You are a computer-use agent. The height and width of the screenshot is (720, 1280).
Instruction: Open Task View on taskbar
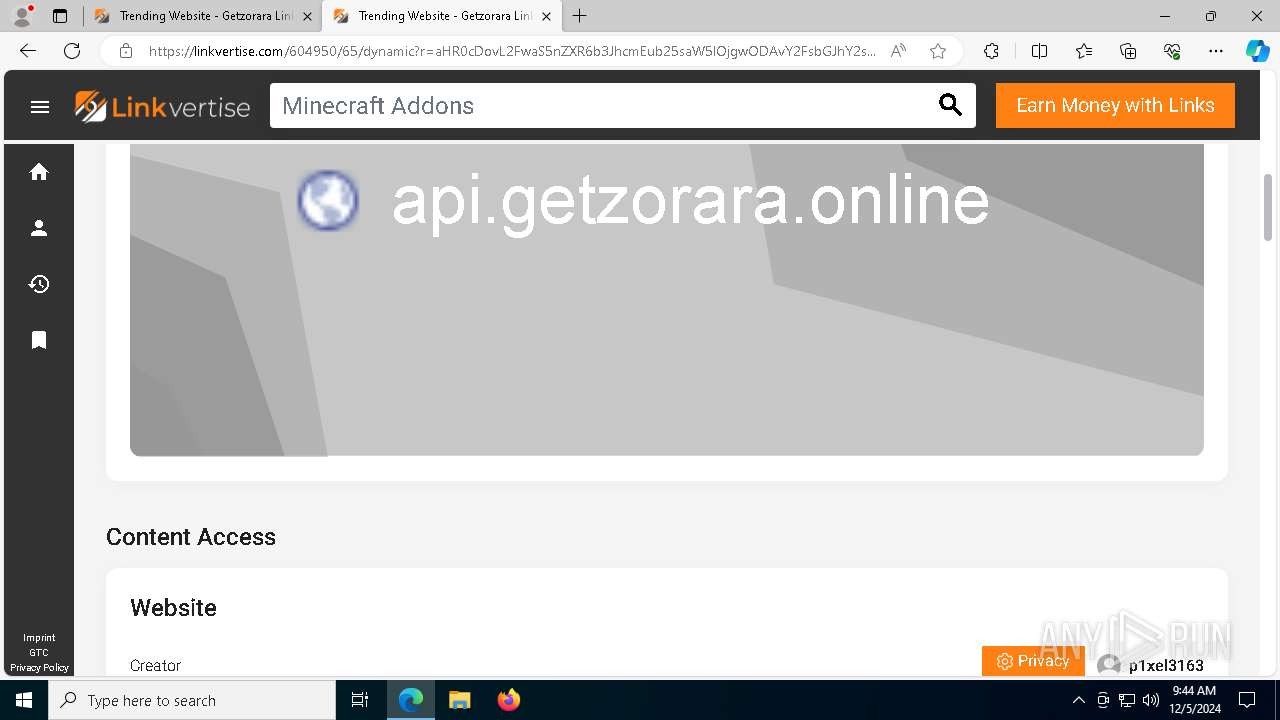coord(360,700)
